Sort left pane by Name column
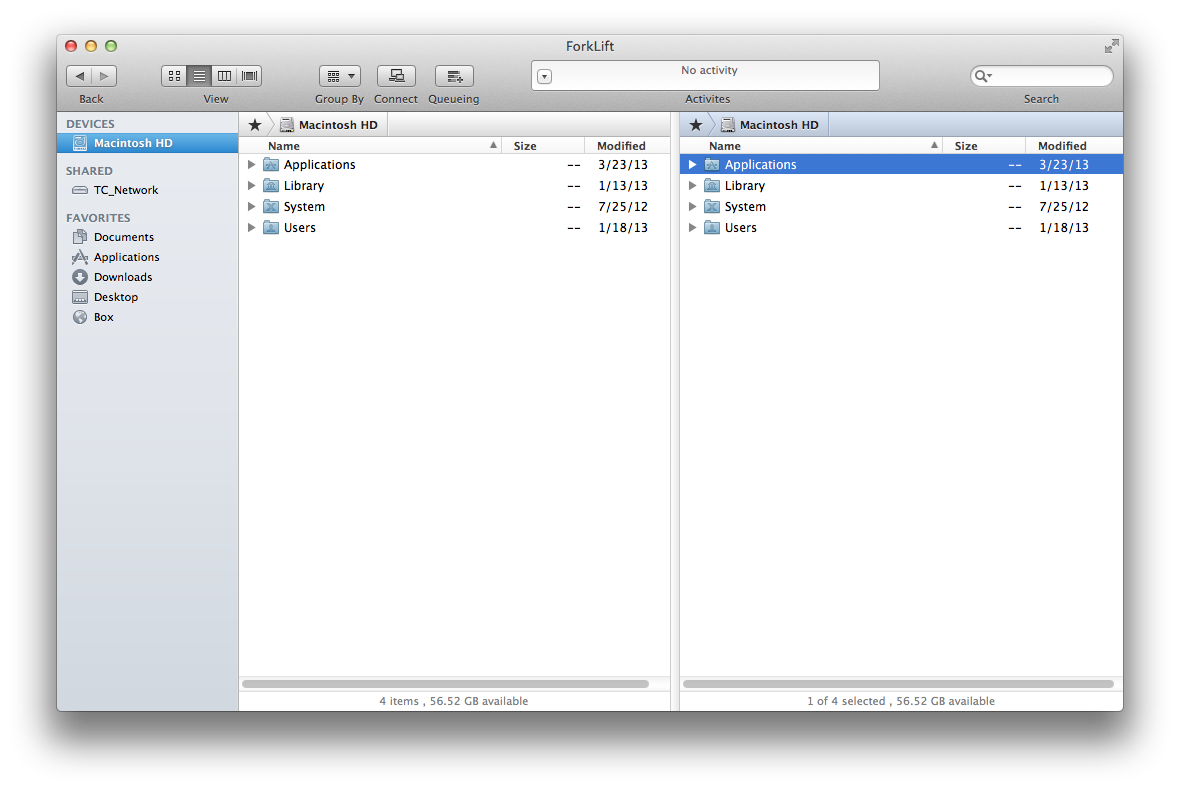This screenshot has height=790, width=1180. coord(370,146)
